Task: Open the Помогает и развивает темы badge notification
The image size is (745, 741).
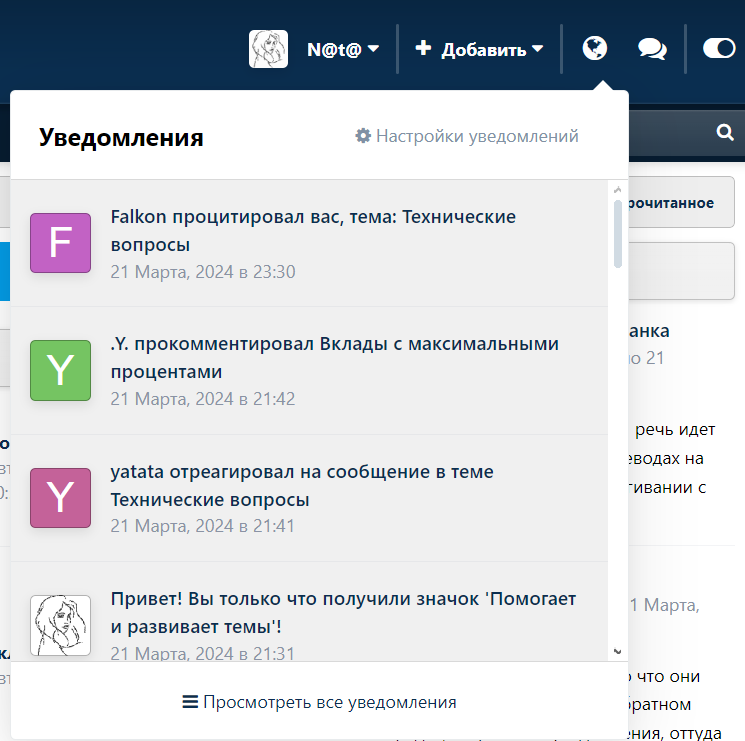Action: (x=309, y=612)
